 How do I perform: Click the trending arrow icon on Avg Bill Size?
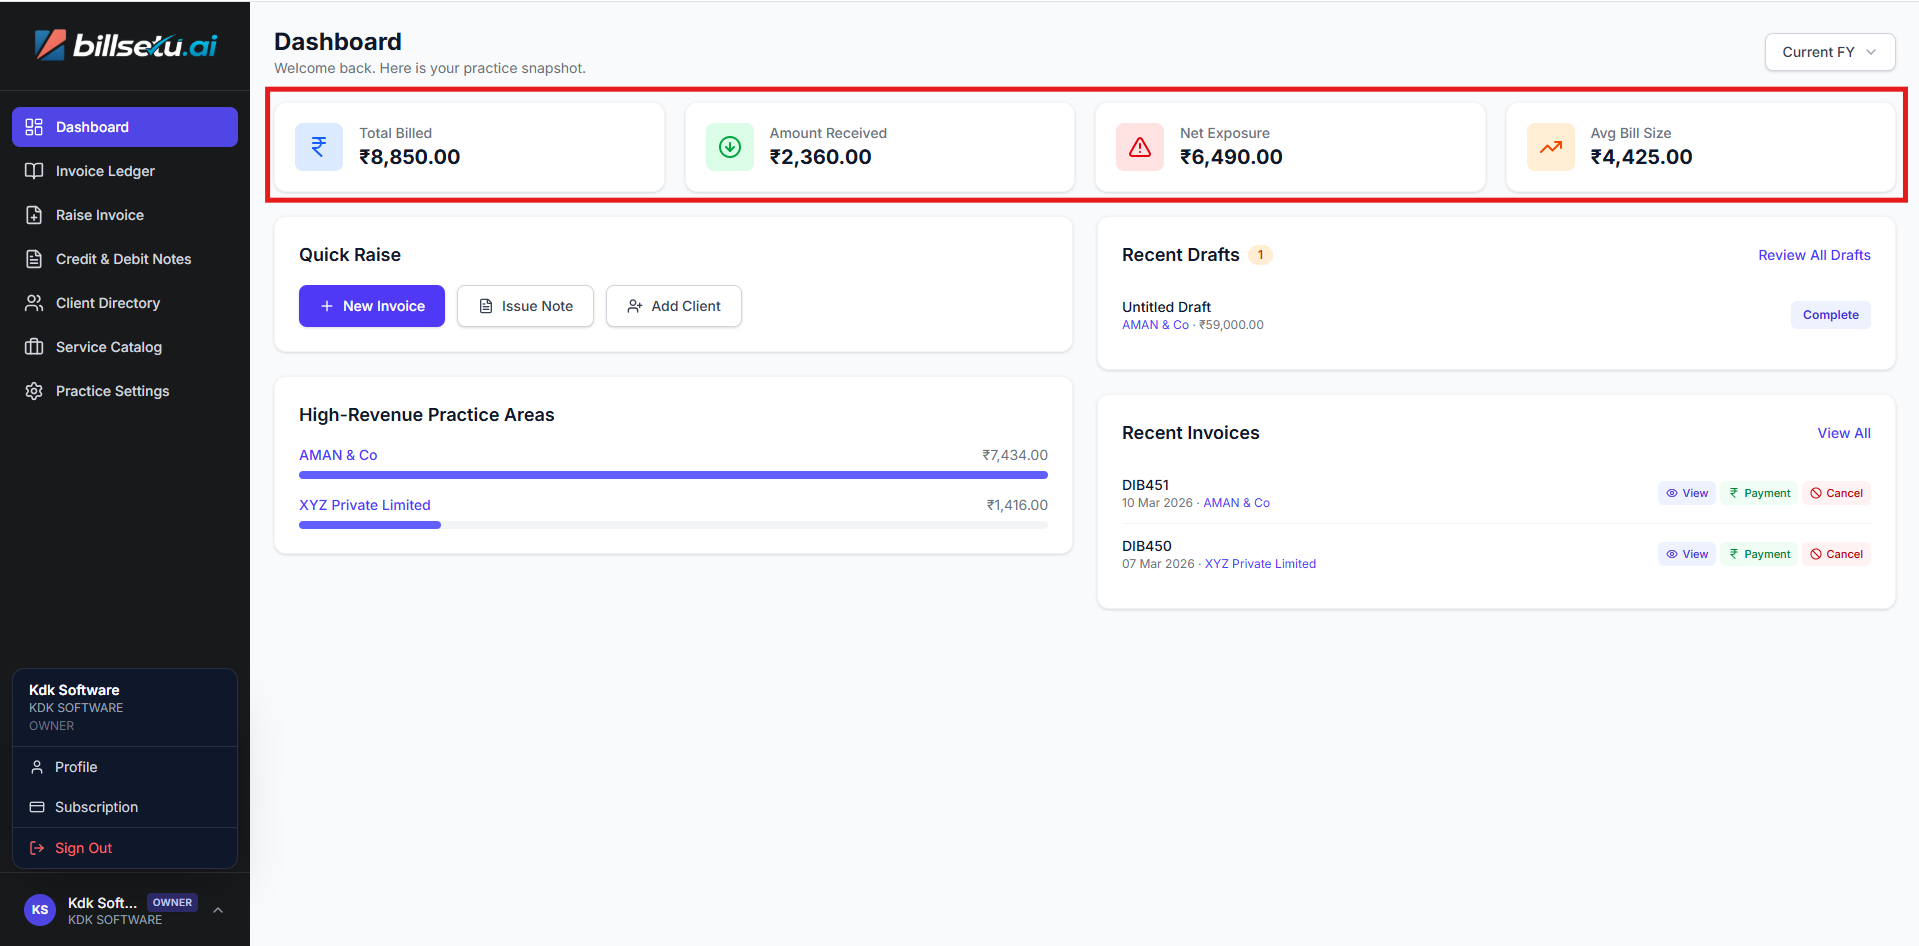click(1550, 147)
